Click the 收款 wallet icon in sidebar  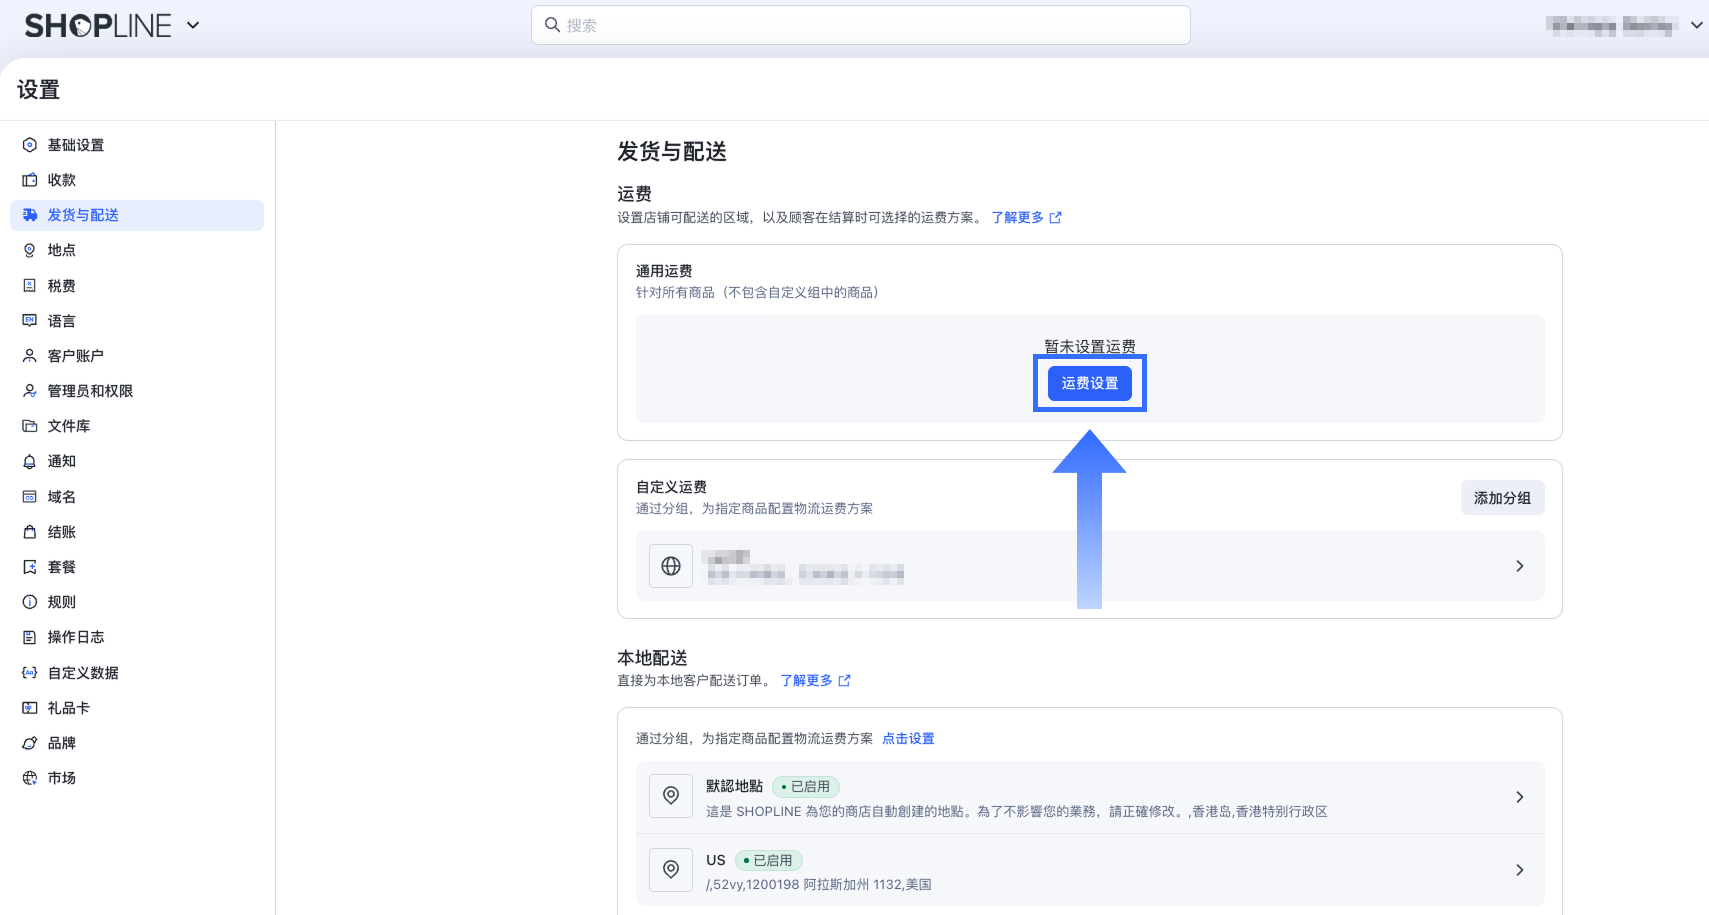click(x=30, y=180)
